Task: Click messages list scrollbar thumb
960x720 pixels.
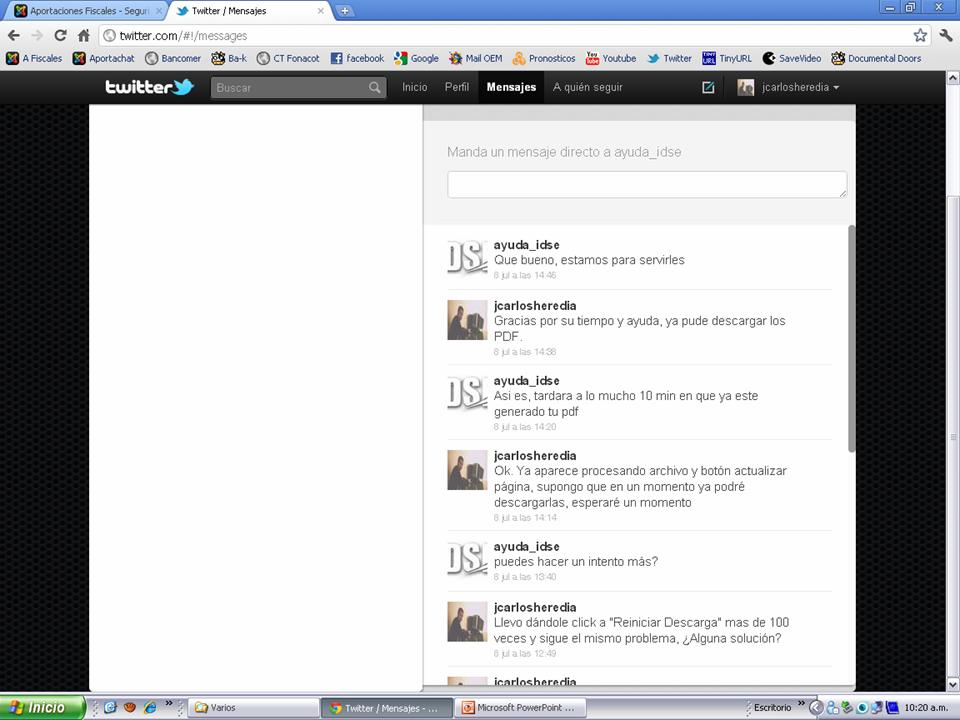Action: (x=851, y=339)
